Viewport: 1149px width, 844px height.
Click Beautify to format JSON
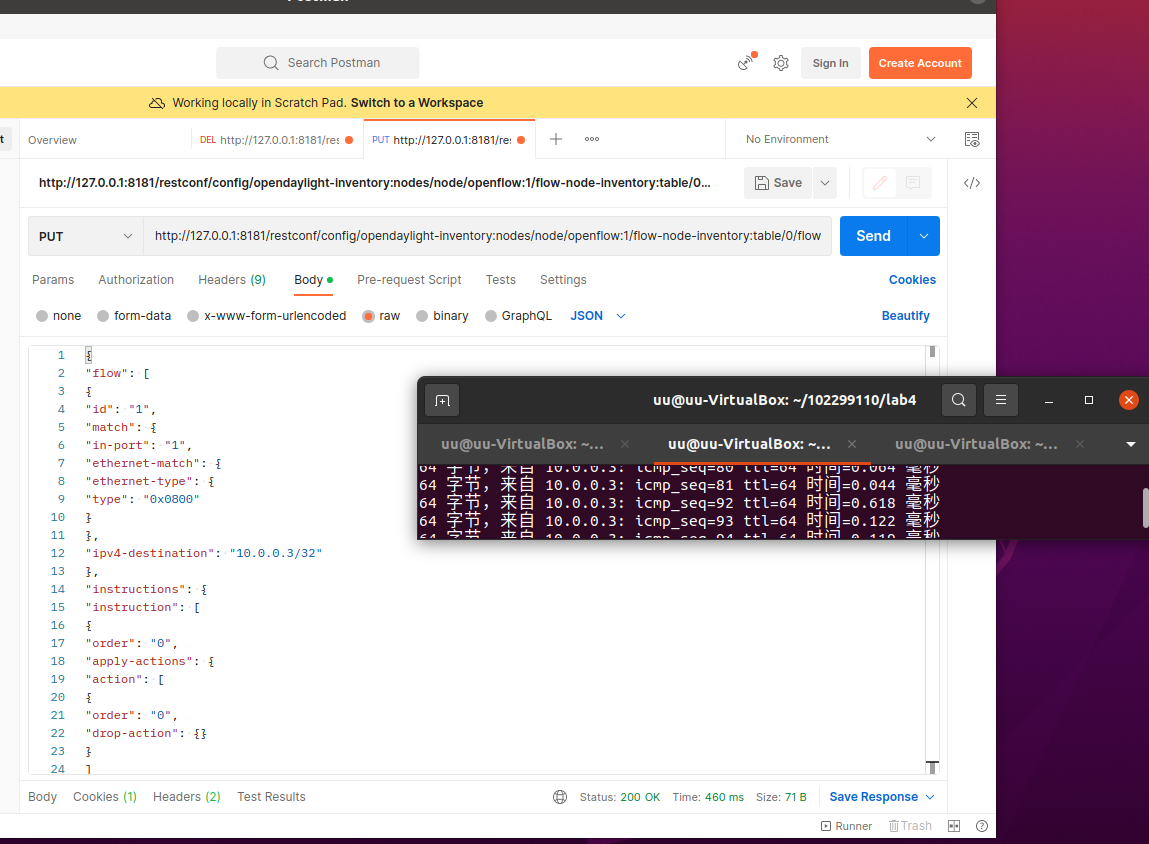pyautogui.click(x=905, y=316)
